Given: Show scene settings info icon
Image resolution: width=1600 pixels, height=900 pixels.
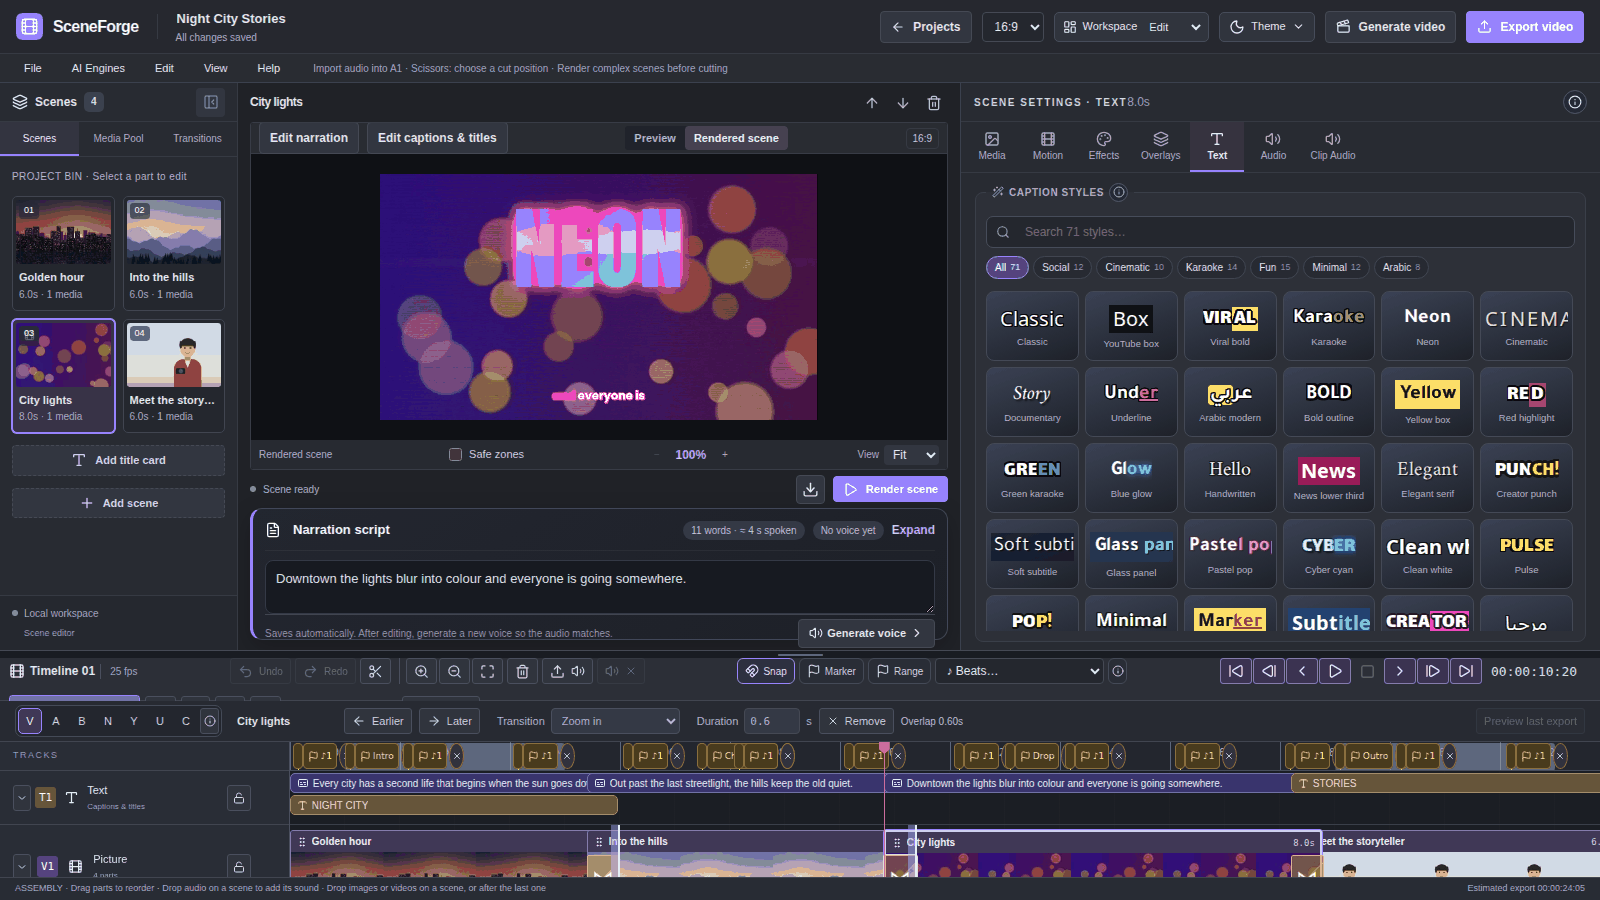Looking at the screenshot, I should pos(1575,102).
